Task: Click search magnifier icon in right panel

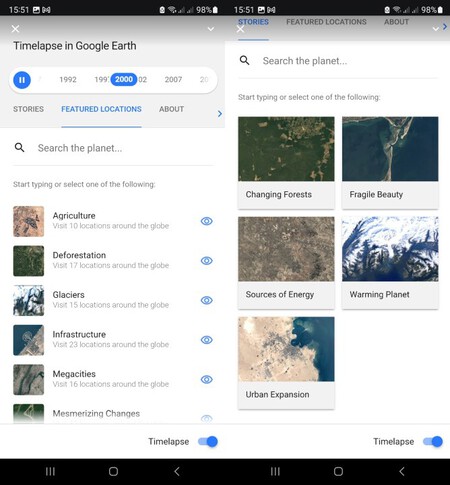Action: point(245,60)
